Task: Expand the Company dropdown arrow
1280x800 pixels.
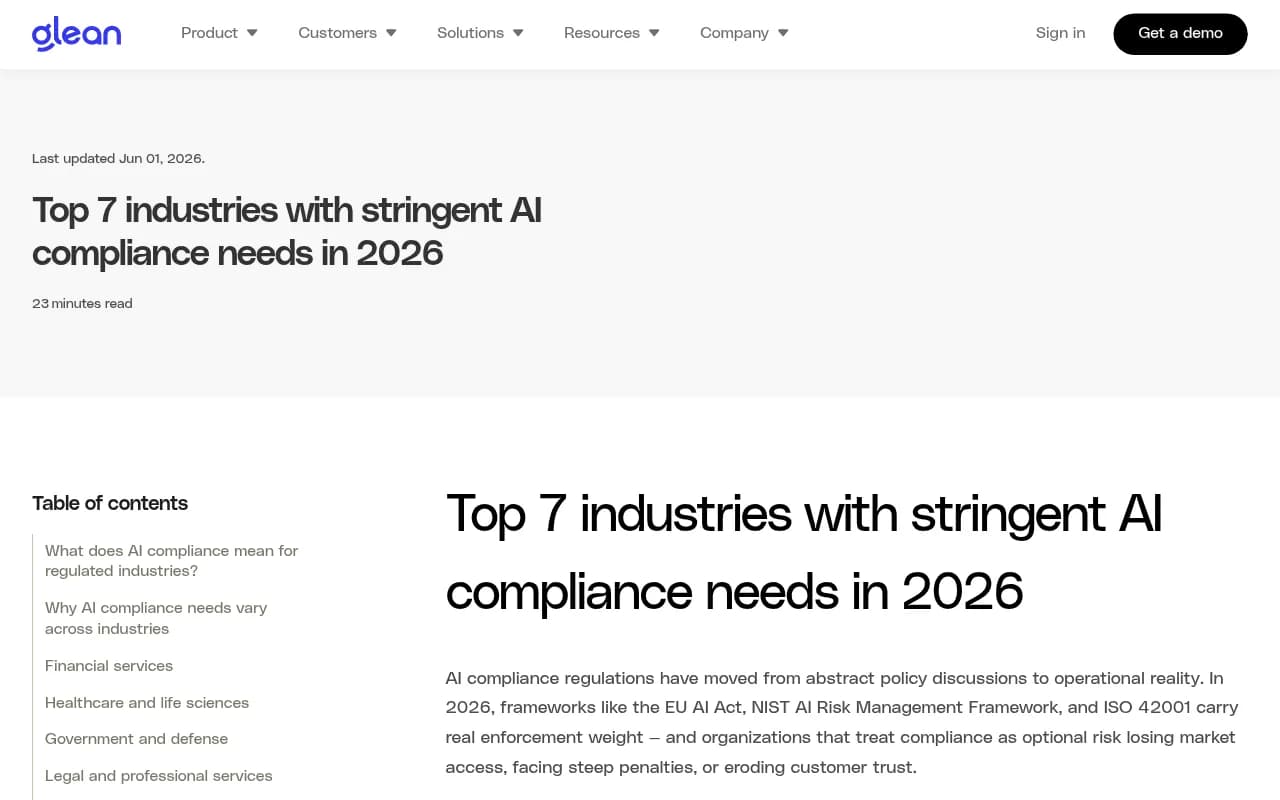Action: tap(783, 33)
